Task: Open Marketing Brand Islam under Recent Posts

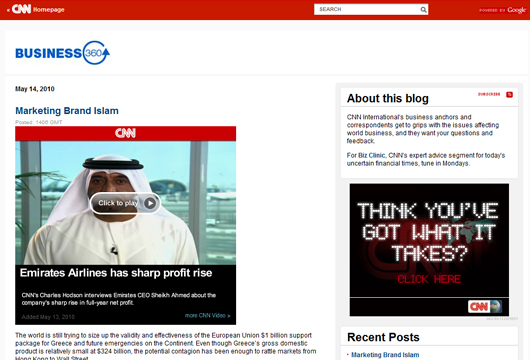Action: (x=385, y=355)
